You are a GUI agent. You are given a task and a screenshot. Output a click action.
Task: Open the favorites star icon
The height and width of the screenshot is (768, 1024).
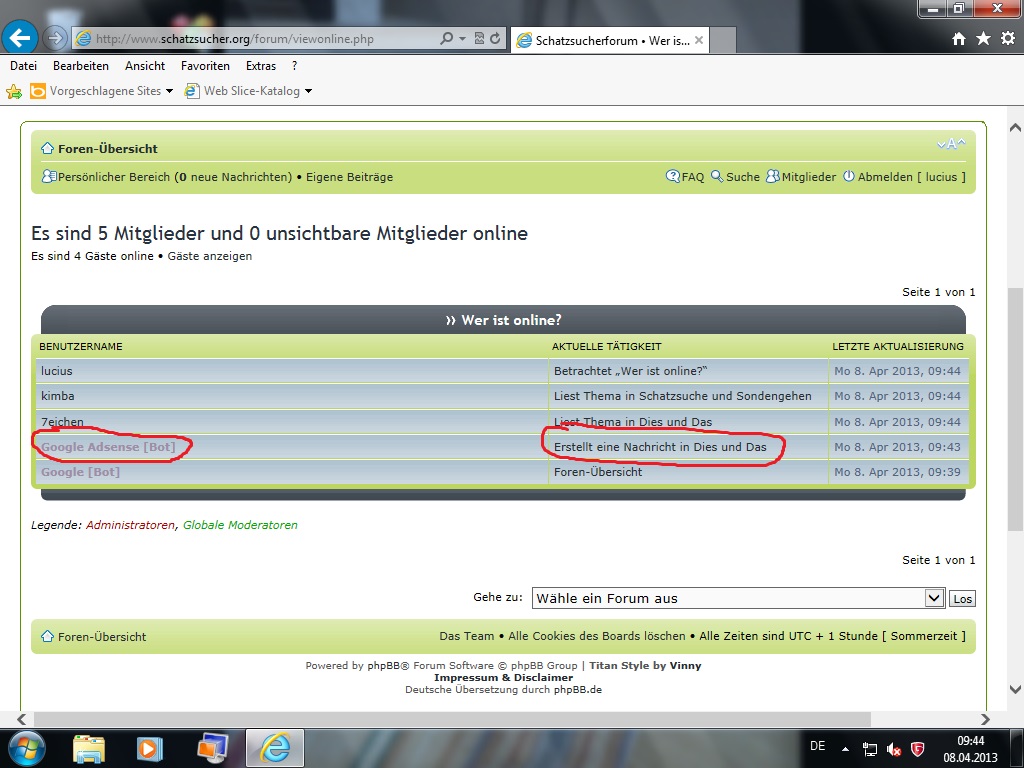coord(983,38)
